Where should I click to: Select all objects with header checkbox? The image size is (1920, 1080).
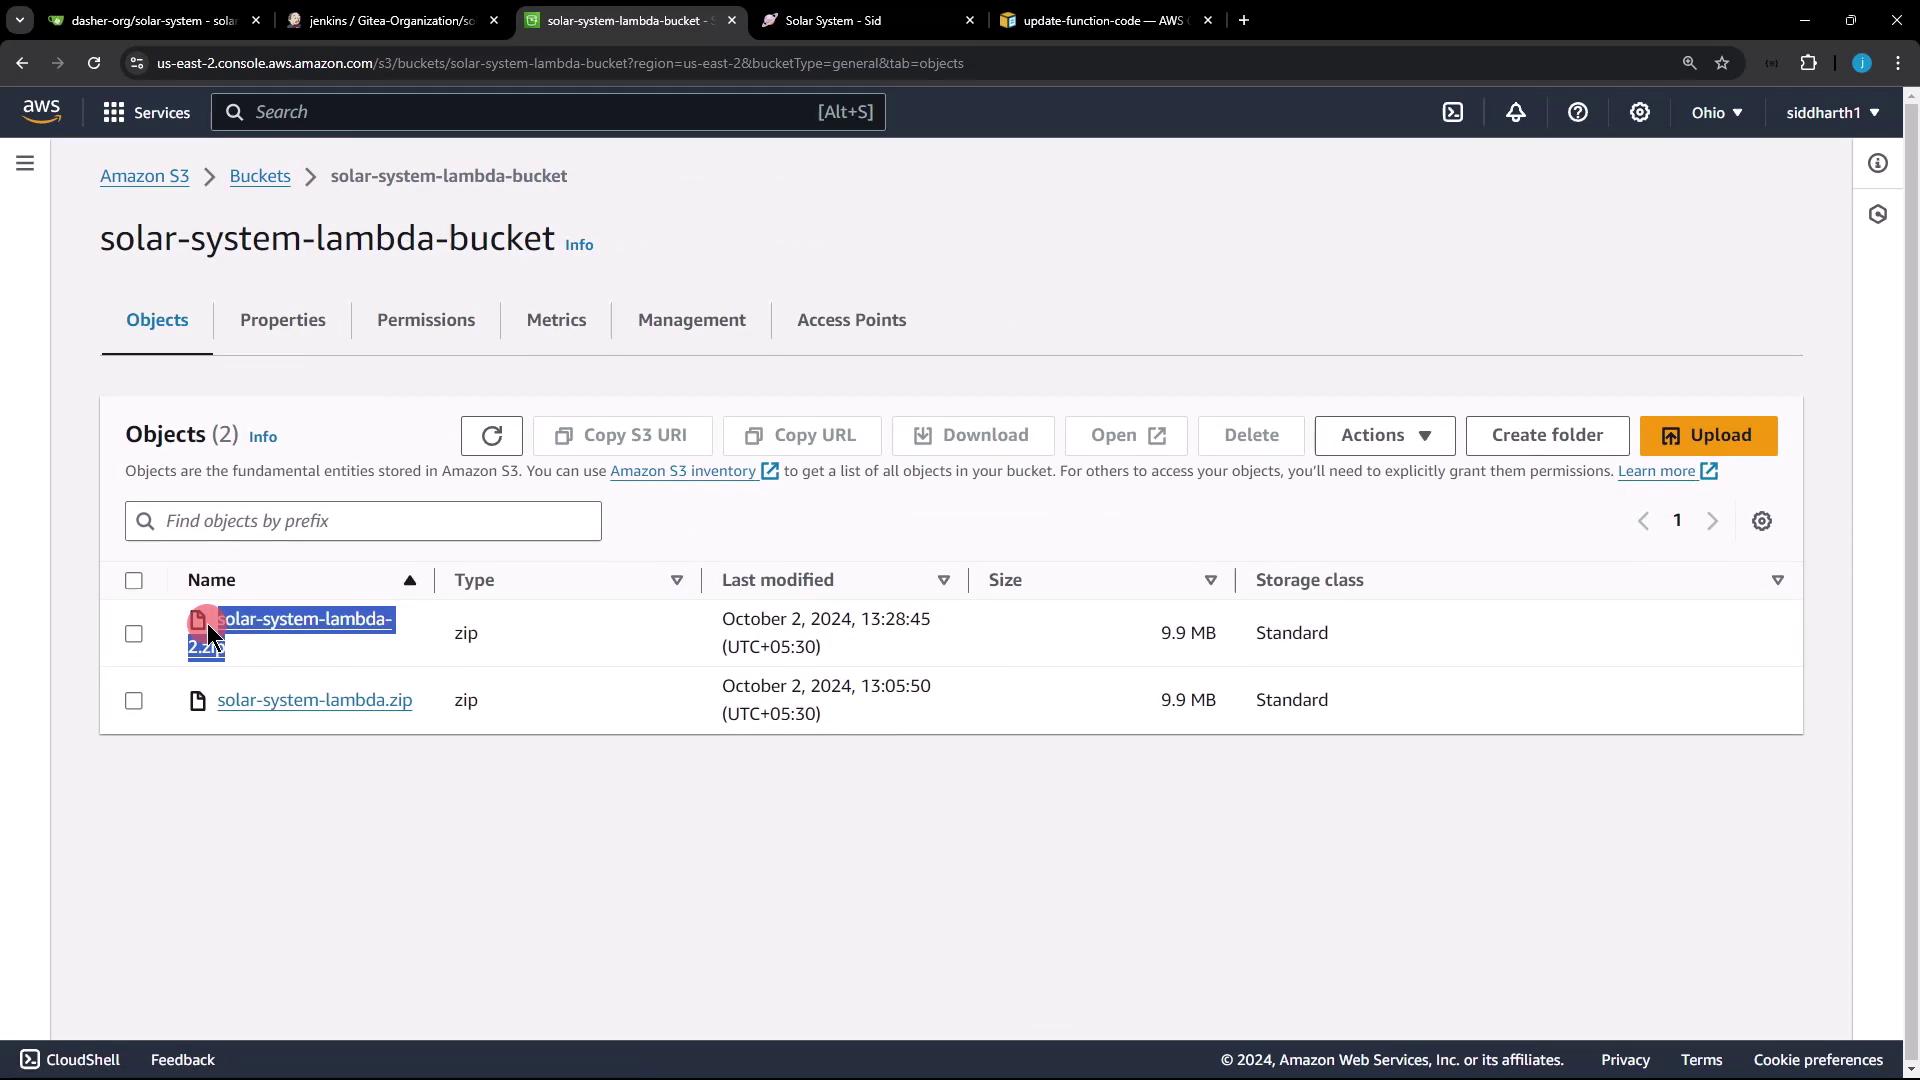[x=134, y=581]
